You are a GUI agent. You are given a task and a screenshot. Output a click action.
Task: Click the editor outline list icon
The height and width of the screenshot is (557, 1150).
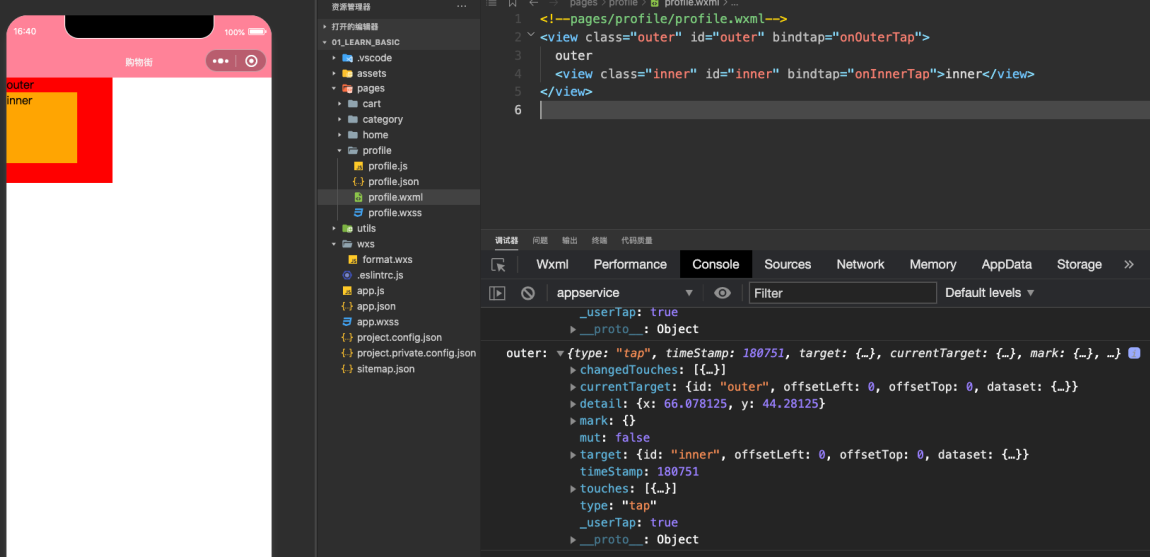click(x=492, y=3)
